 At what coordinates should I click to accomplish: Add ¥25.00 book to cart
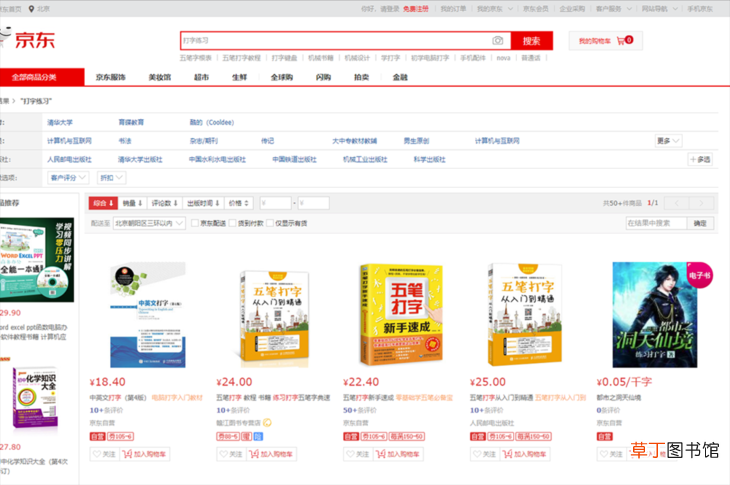coord(525,454)
